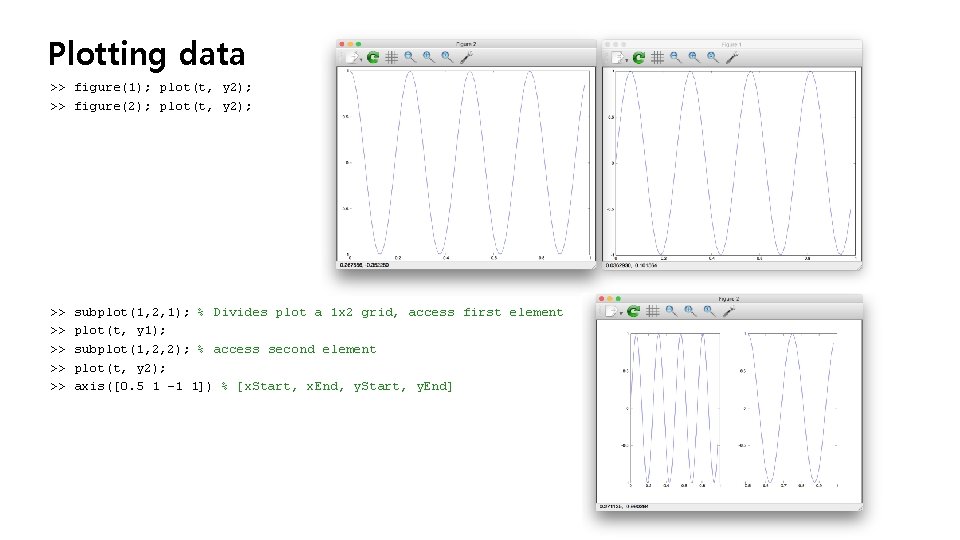Viewport: 960px width, 540px height.
Task: Click export icon in Figure 1 window
Action: click(x=617, y=58)
